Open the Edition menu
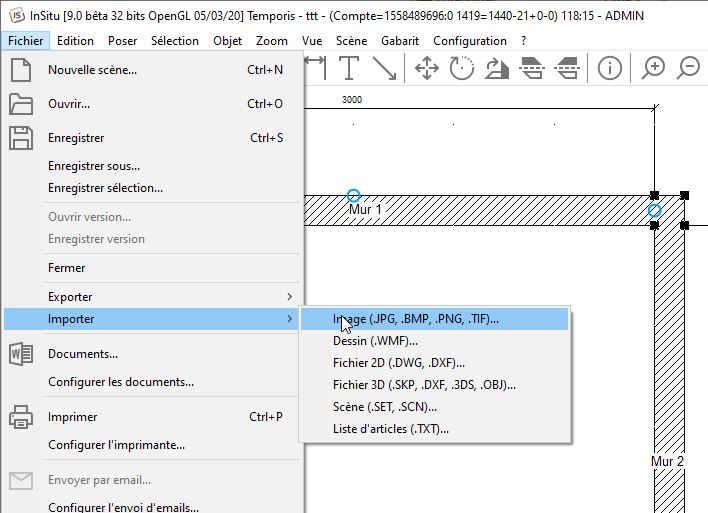This screenshot has height=513, width=708. 75,41
